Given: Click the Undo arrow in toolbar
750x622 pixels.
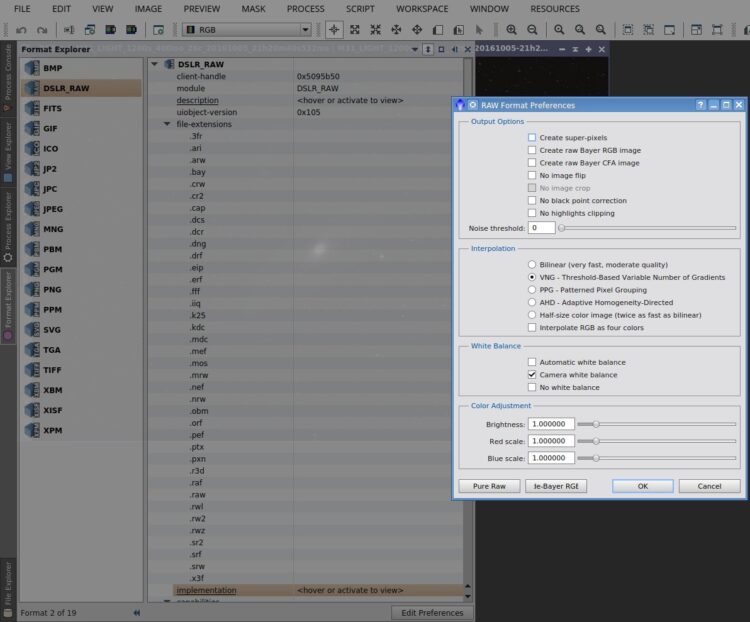Looking at the screenshot, I should click(21, 30).
